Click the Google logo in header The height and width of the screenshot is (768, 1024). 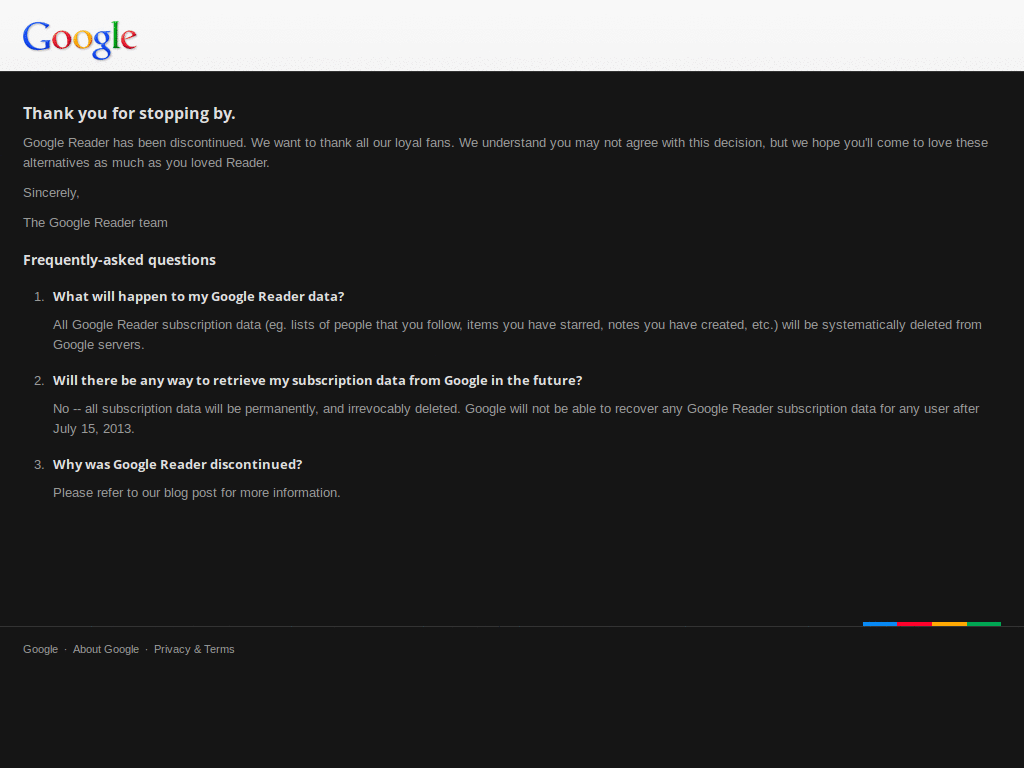point(80,40)
